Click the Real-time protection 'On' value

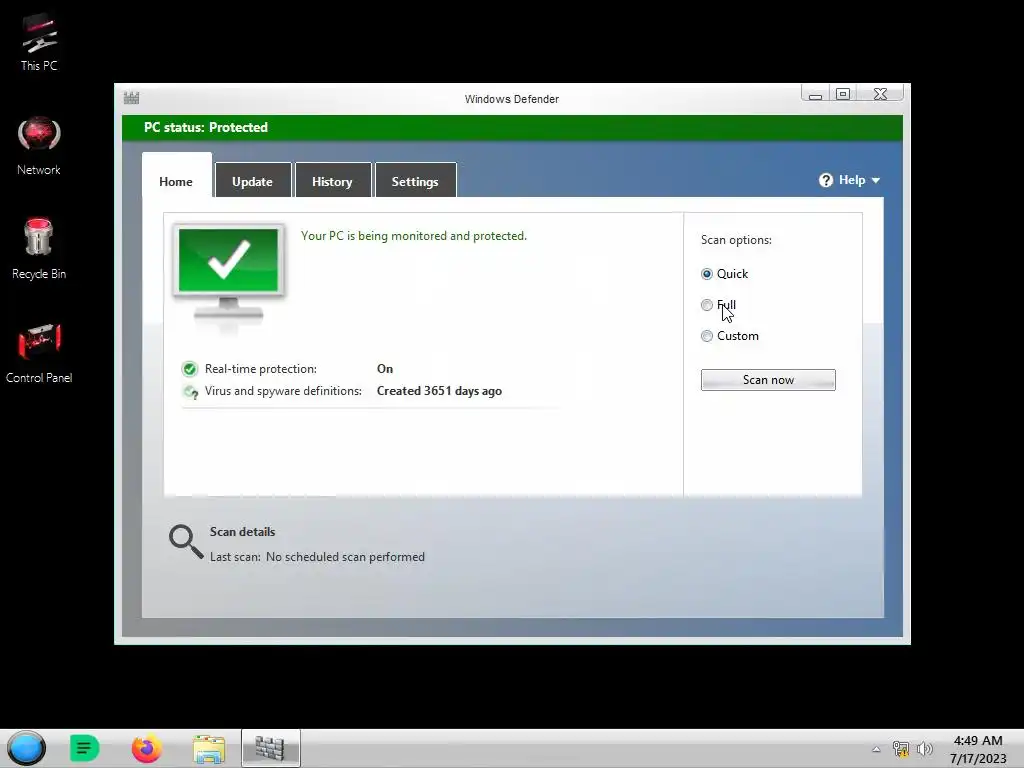(x=385, y=369)
